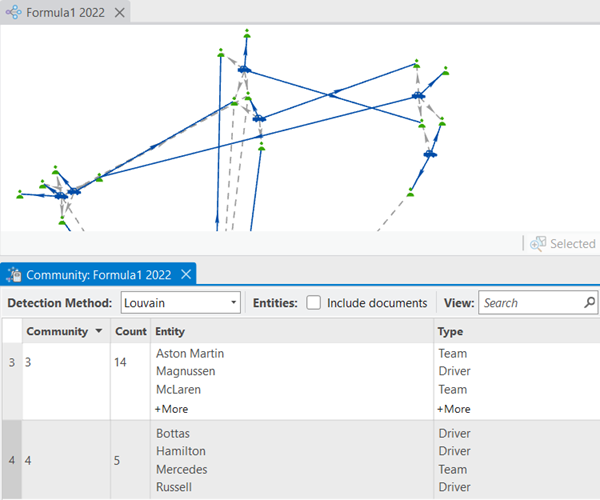Close the Community: Formula1 2022 pane
600x500 pixels.
coord(186,274)
